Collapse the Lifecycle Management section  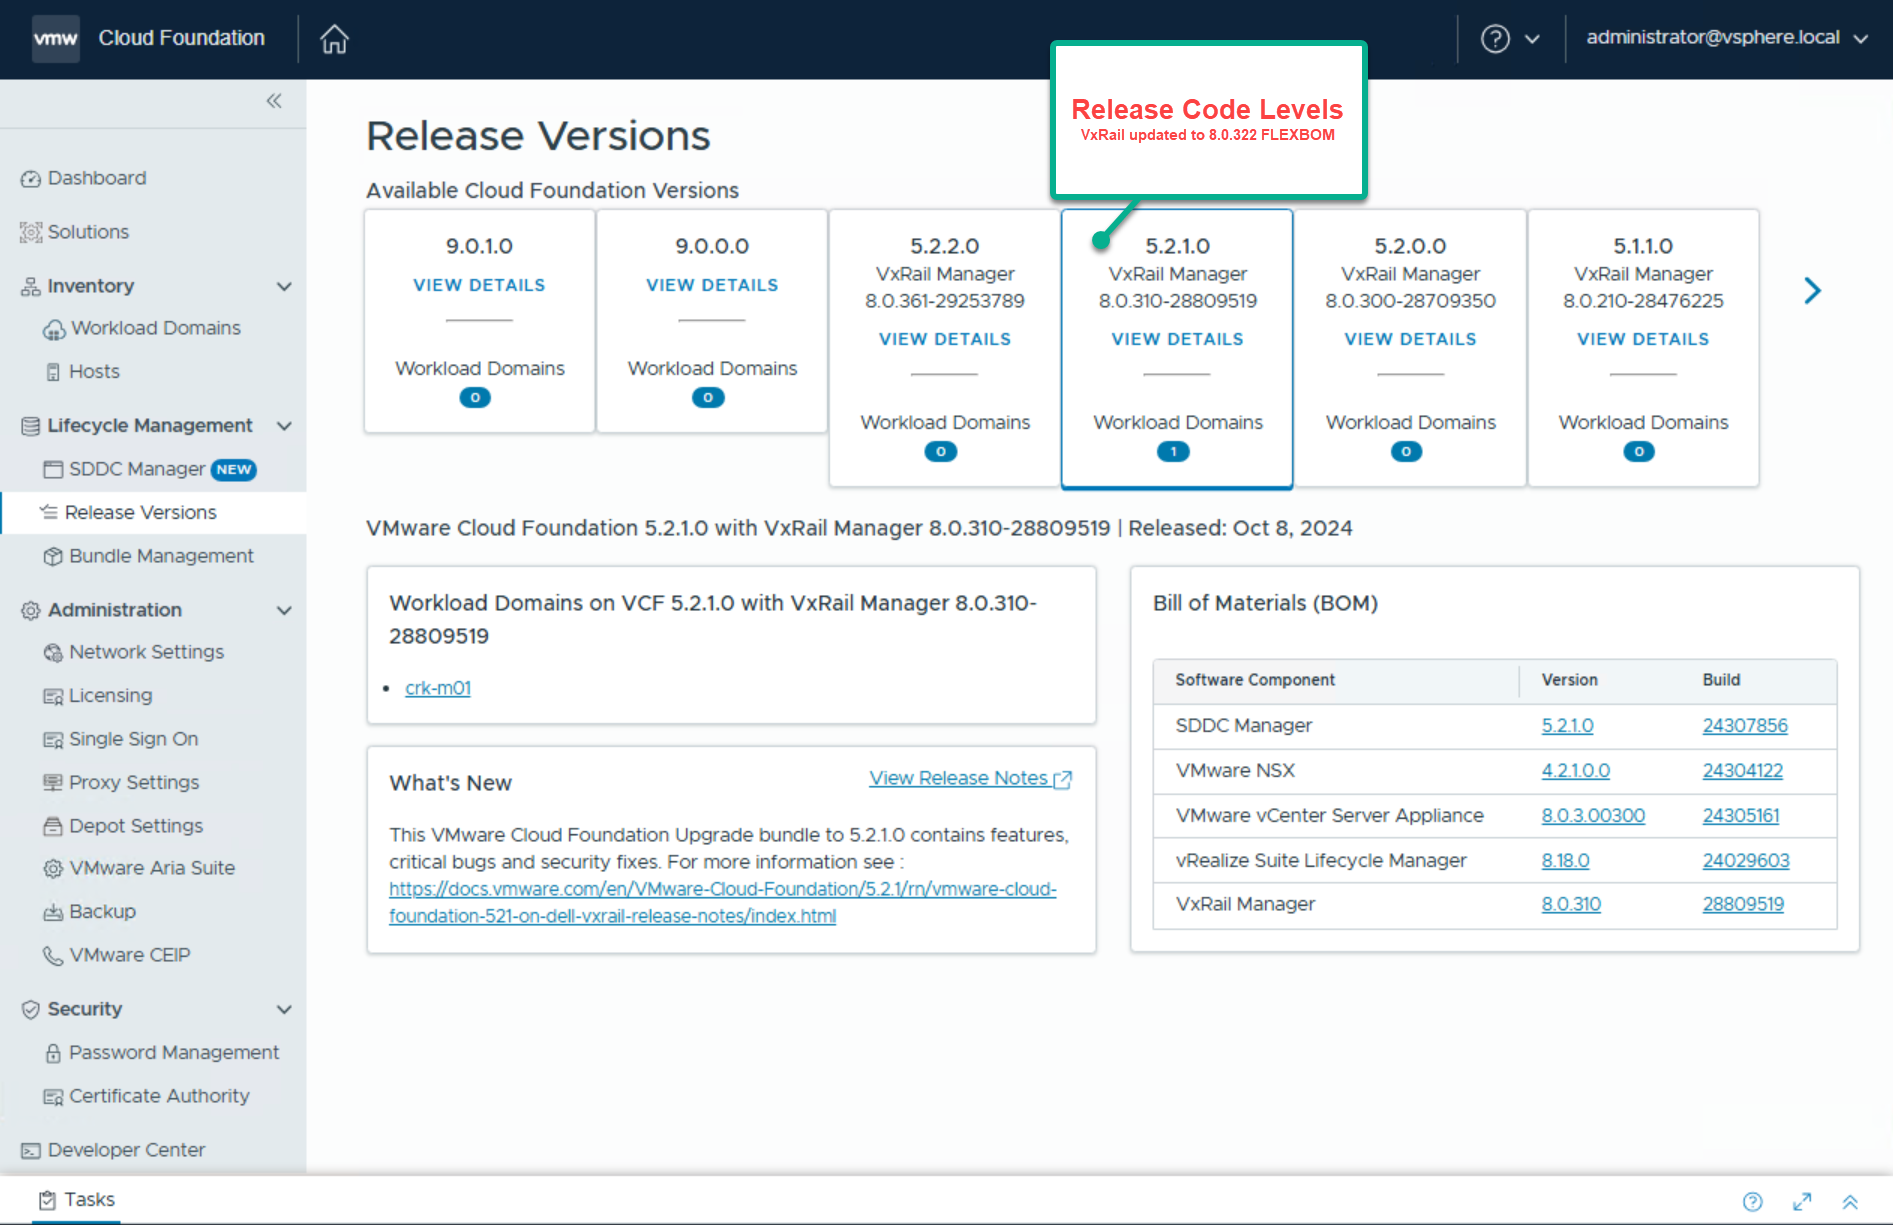pyautogui.click(x=284, y=426)
